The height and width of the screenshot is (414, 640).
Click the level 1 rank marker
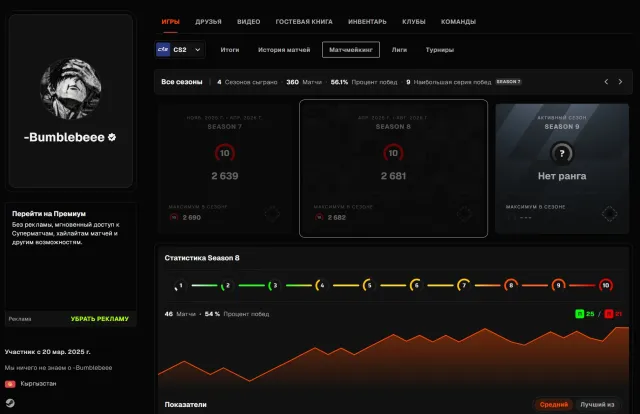coord(180,285)
